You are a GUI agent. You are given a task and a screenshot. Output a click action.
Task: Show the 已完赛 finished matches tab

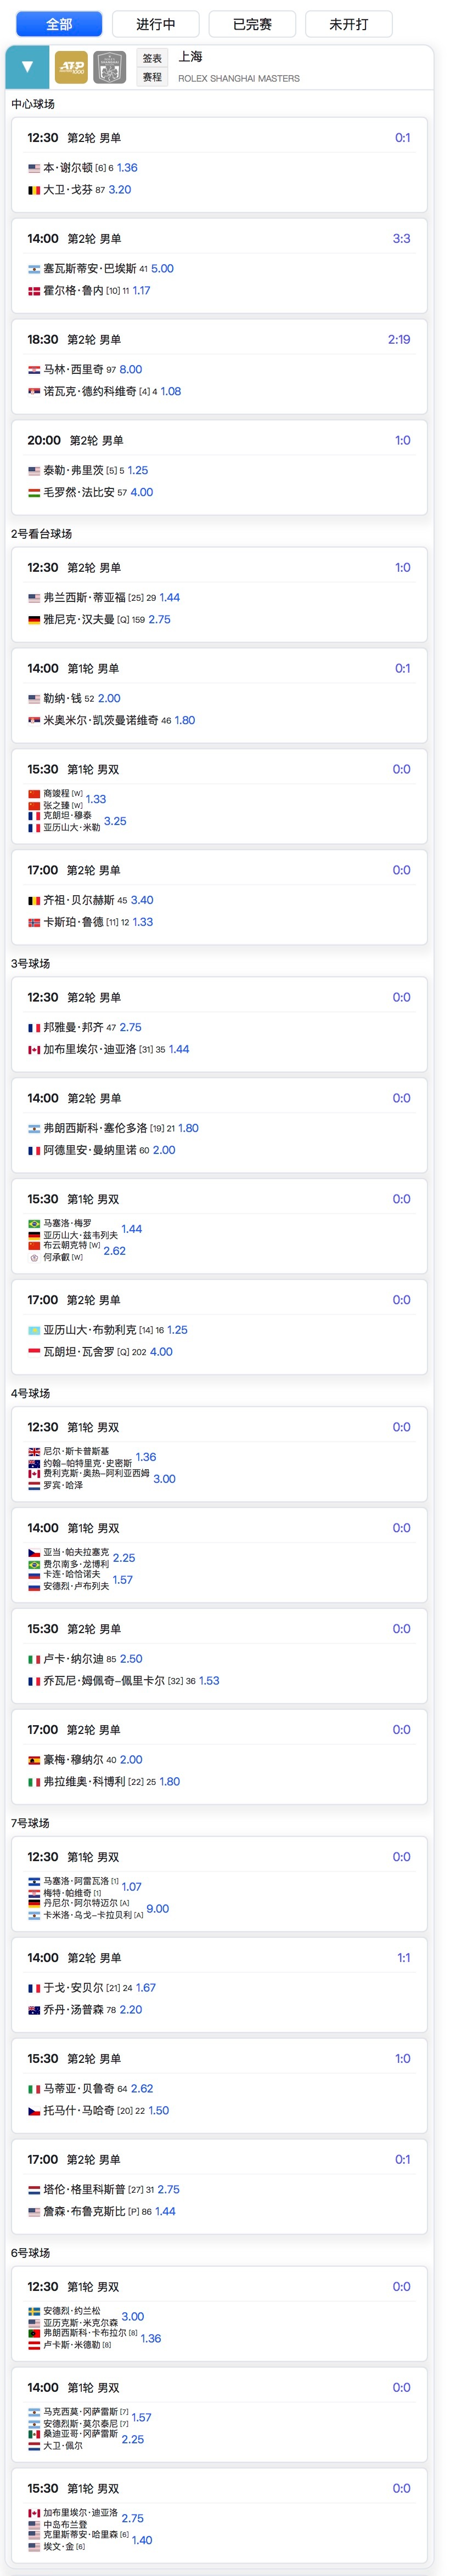(x=252, y=24)
